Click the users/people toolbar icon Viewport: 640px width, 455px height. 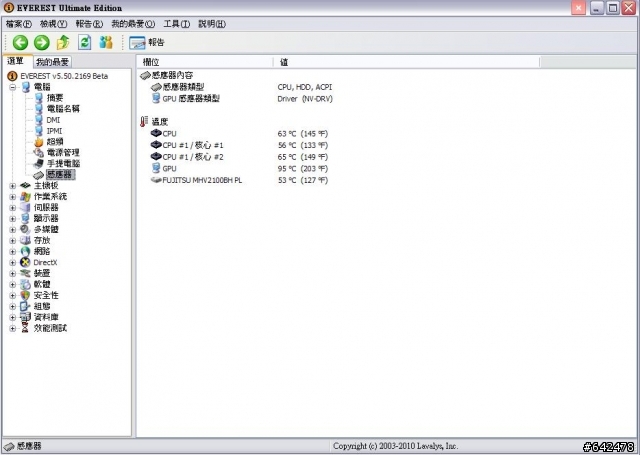[106, 42]
